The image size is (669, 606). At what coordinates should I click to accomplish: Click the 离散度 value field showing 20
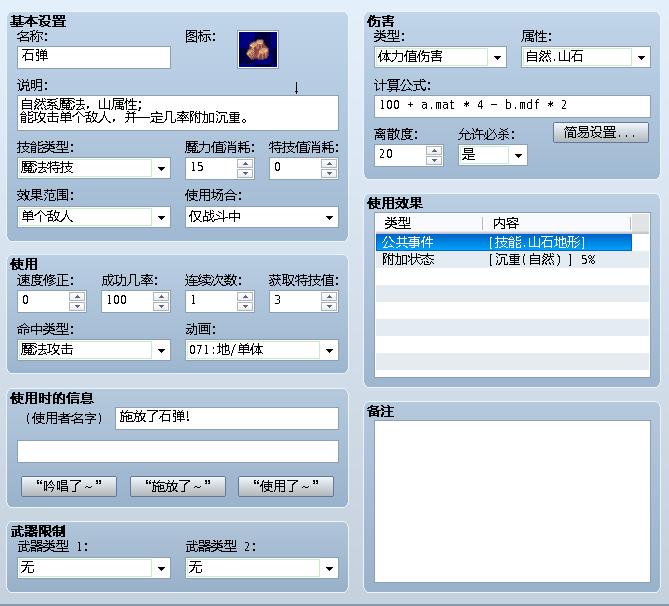400,155
